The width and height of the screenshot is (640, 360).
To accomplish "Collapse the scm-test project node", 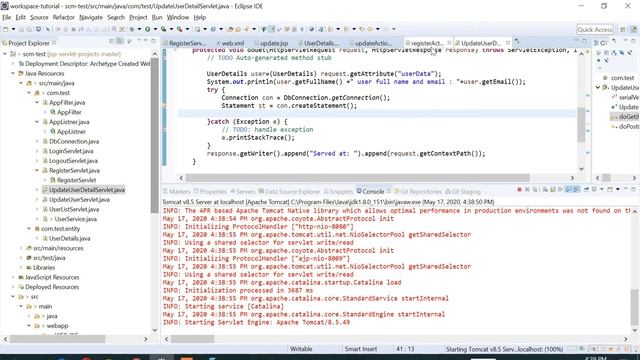I will [x=5, y=54].
